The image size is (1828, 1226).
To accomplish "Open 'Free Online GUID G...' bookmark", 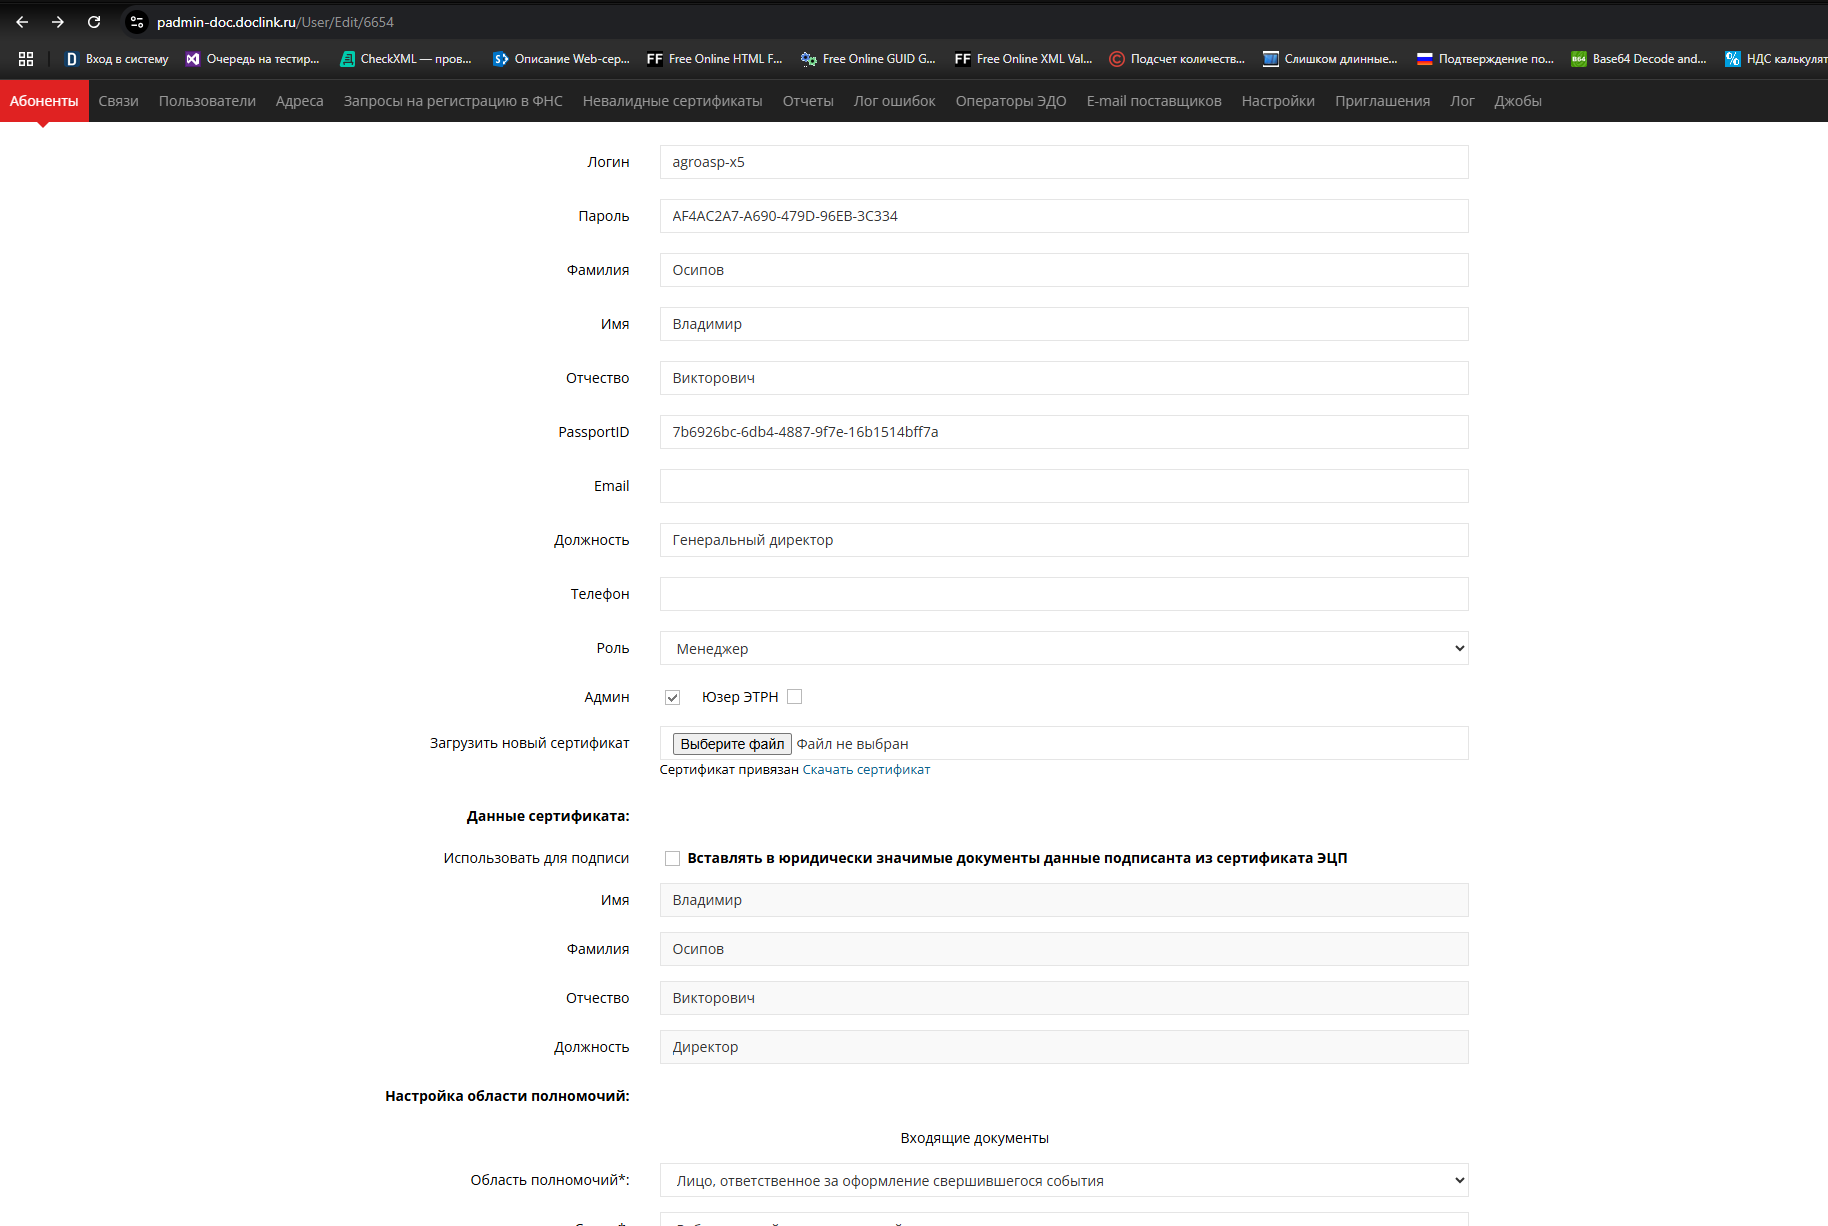I will (868, 59).
